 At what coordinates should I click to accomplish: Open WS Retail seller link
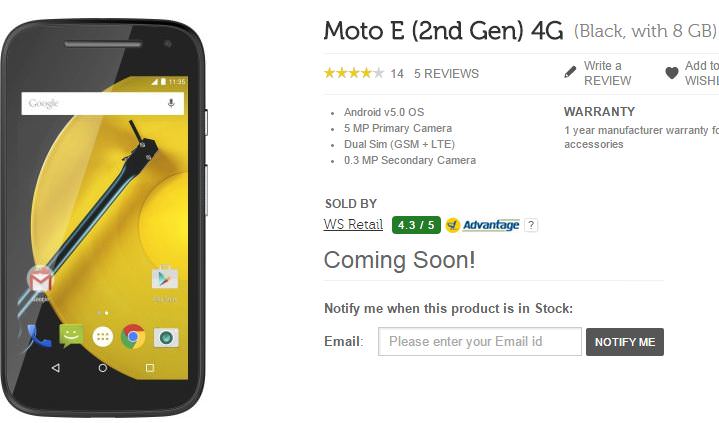[353, 224]
